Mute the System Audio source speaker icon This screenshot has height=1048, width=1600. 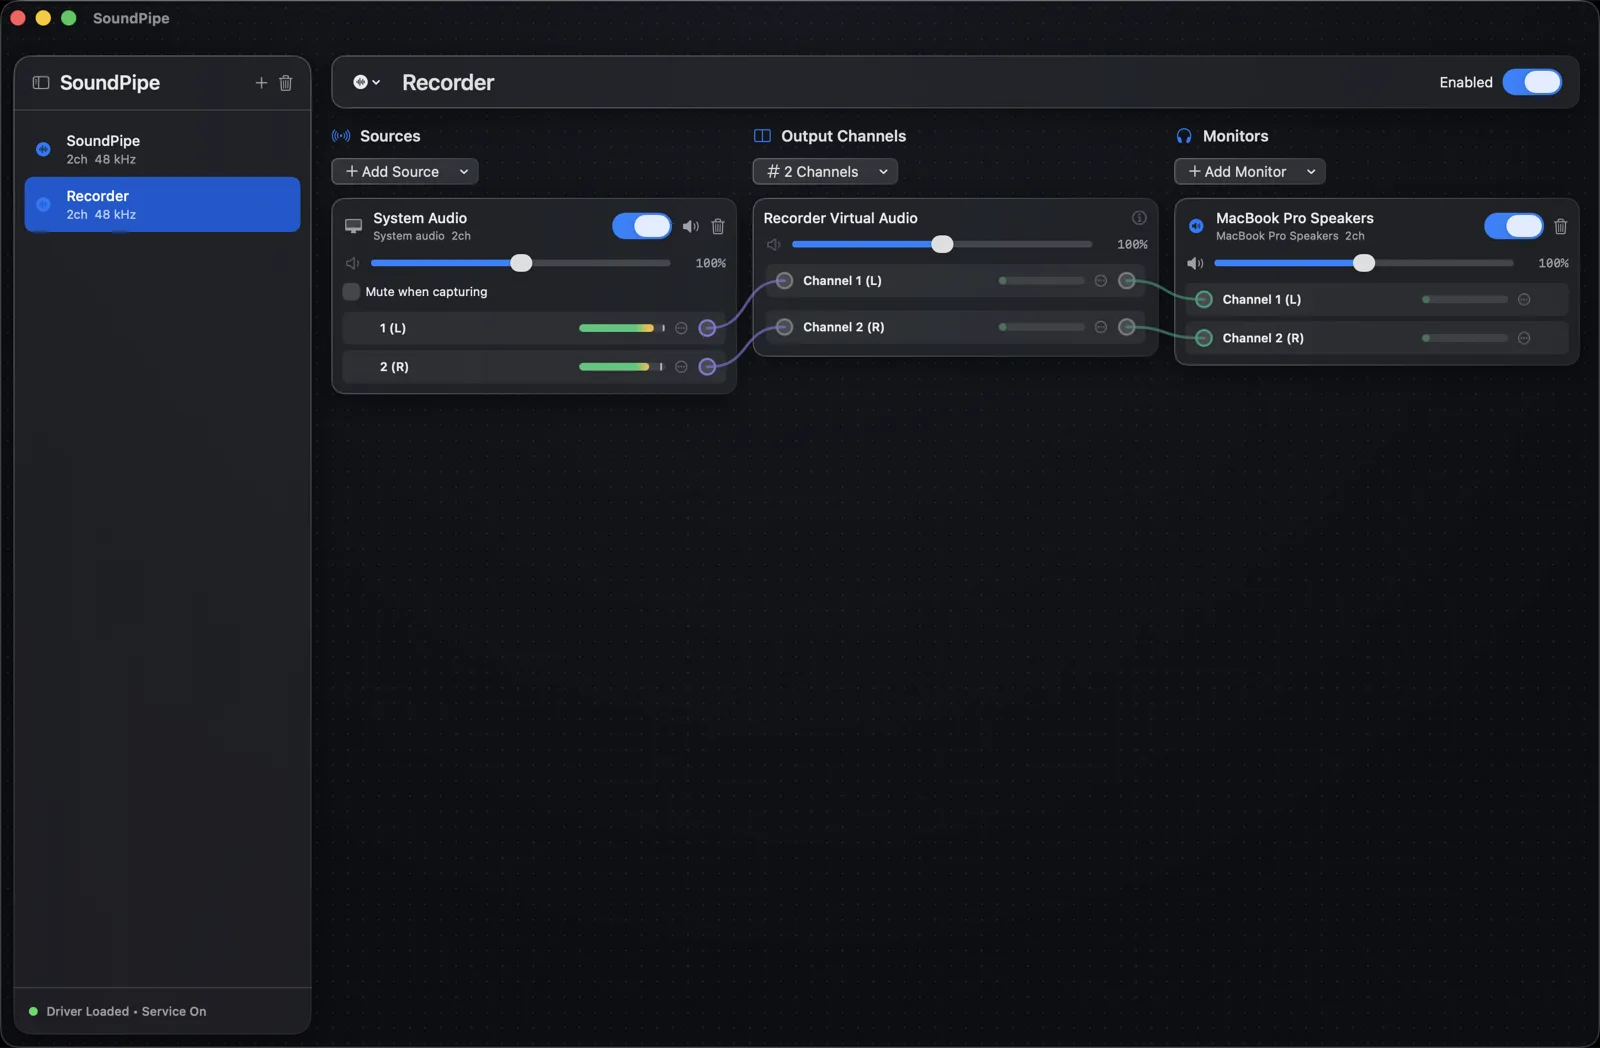click(691, 226)
